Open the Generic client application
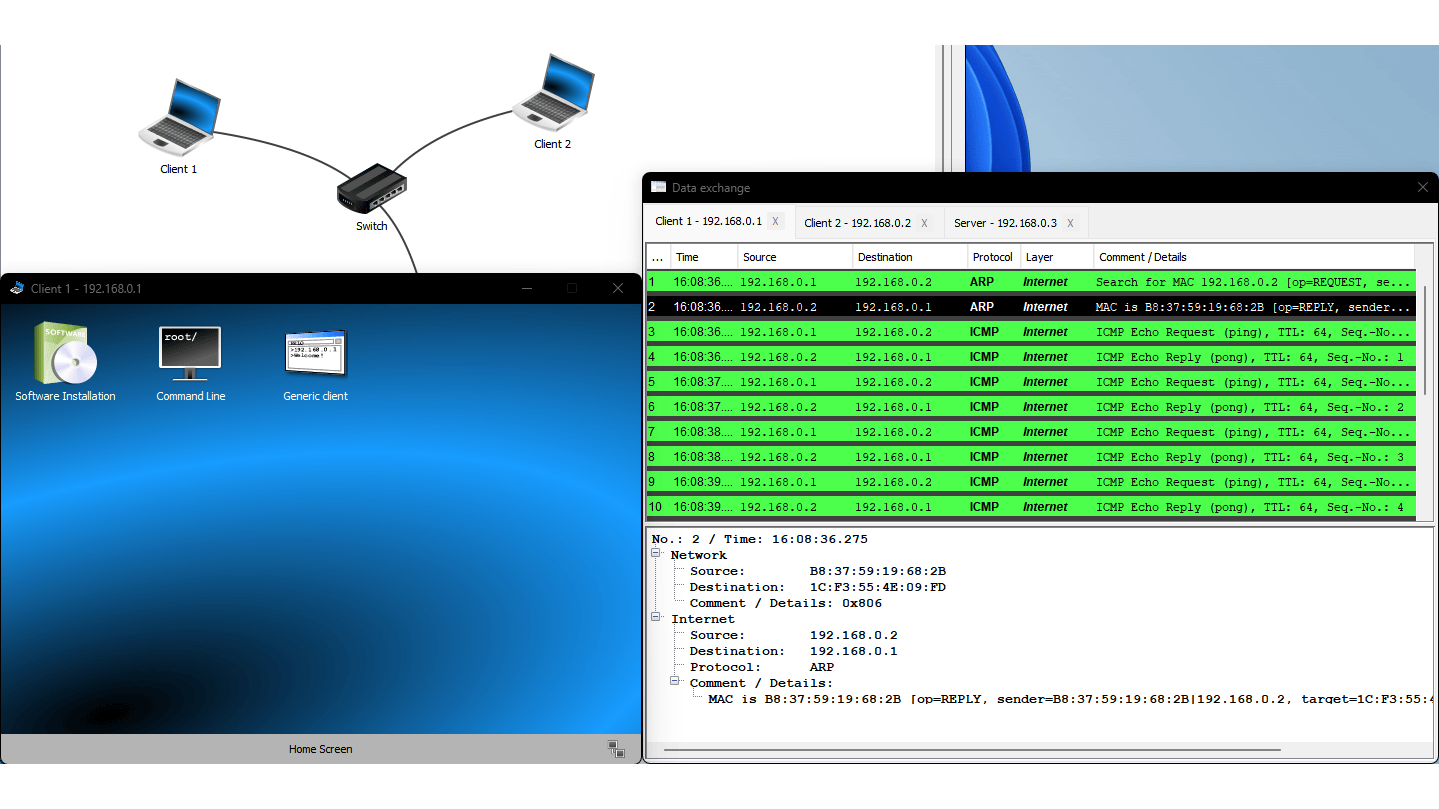1439x809 pixels. point(316,364)
